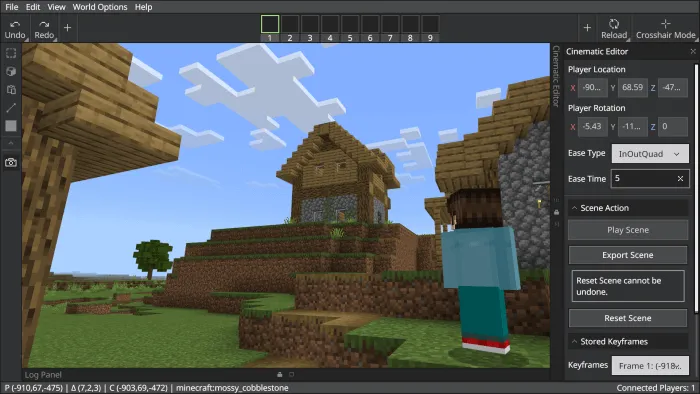The image size is (700, 394).
Task: Open the Ease Type InOutQuad dropdown
Action: click(650, 153)
